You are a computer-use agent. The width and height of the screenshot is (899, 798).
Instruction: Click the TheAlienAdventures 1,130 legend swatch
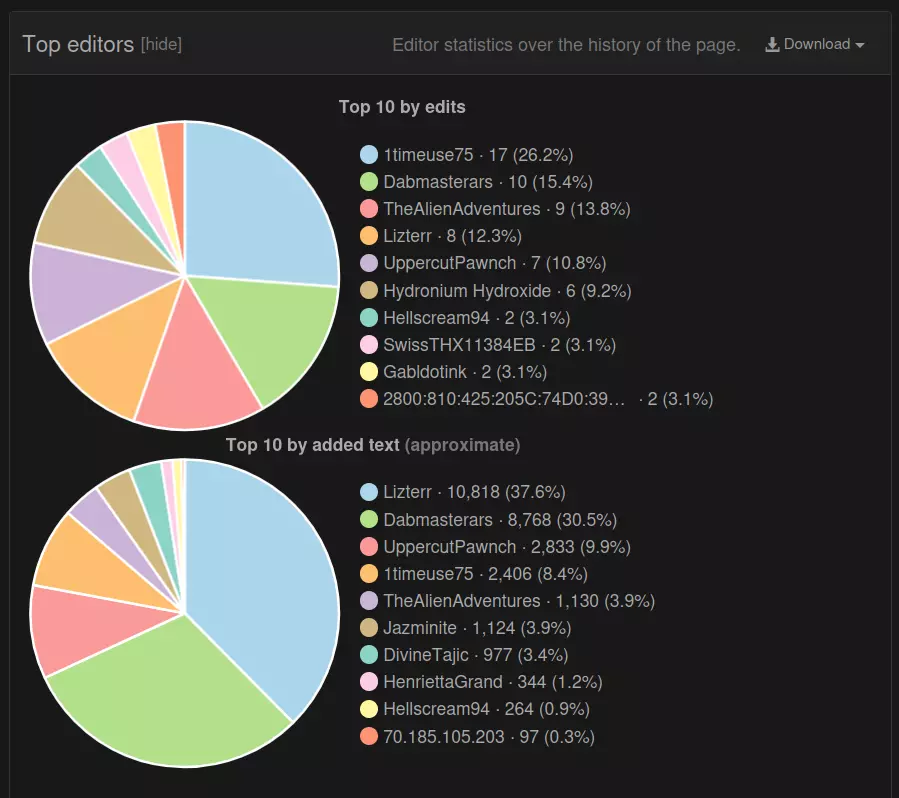point(369,601)
